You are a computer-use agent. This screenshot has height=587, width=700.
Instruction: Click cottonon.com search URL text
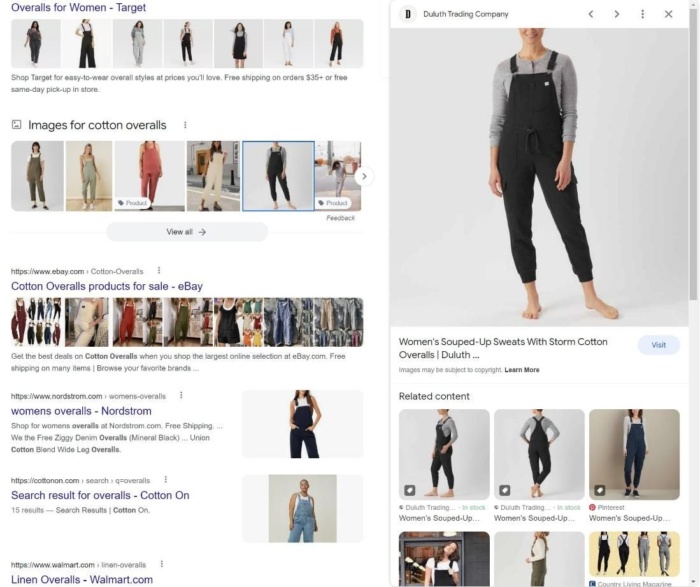coord(80,481)
